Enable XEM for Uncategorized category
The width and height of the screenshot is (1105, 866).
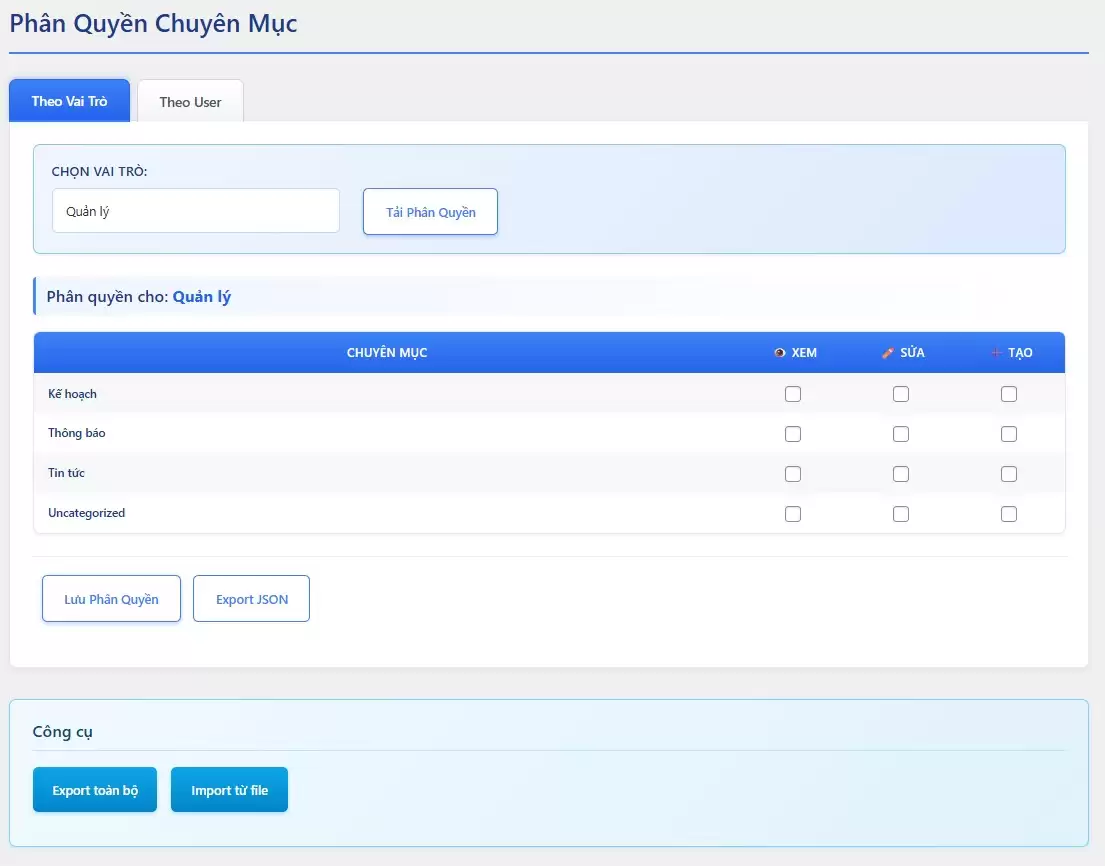click(x=793, y=514)
